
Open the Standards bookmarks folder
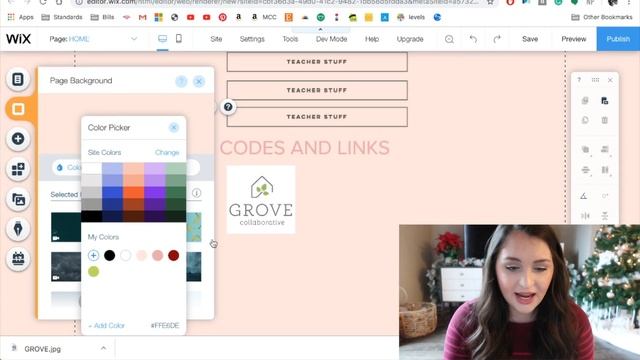[x=62, y=17]
